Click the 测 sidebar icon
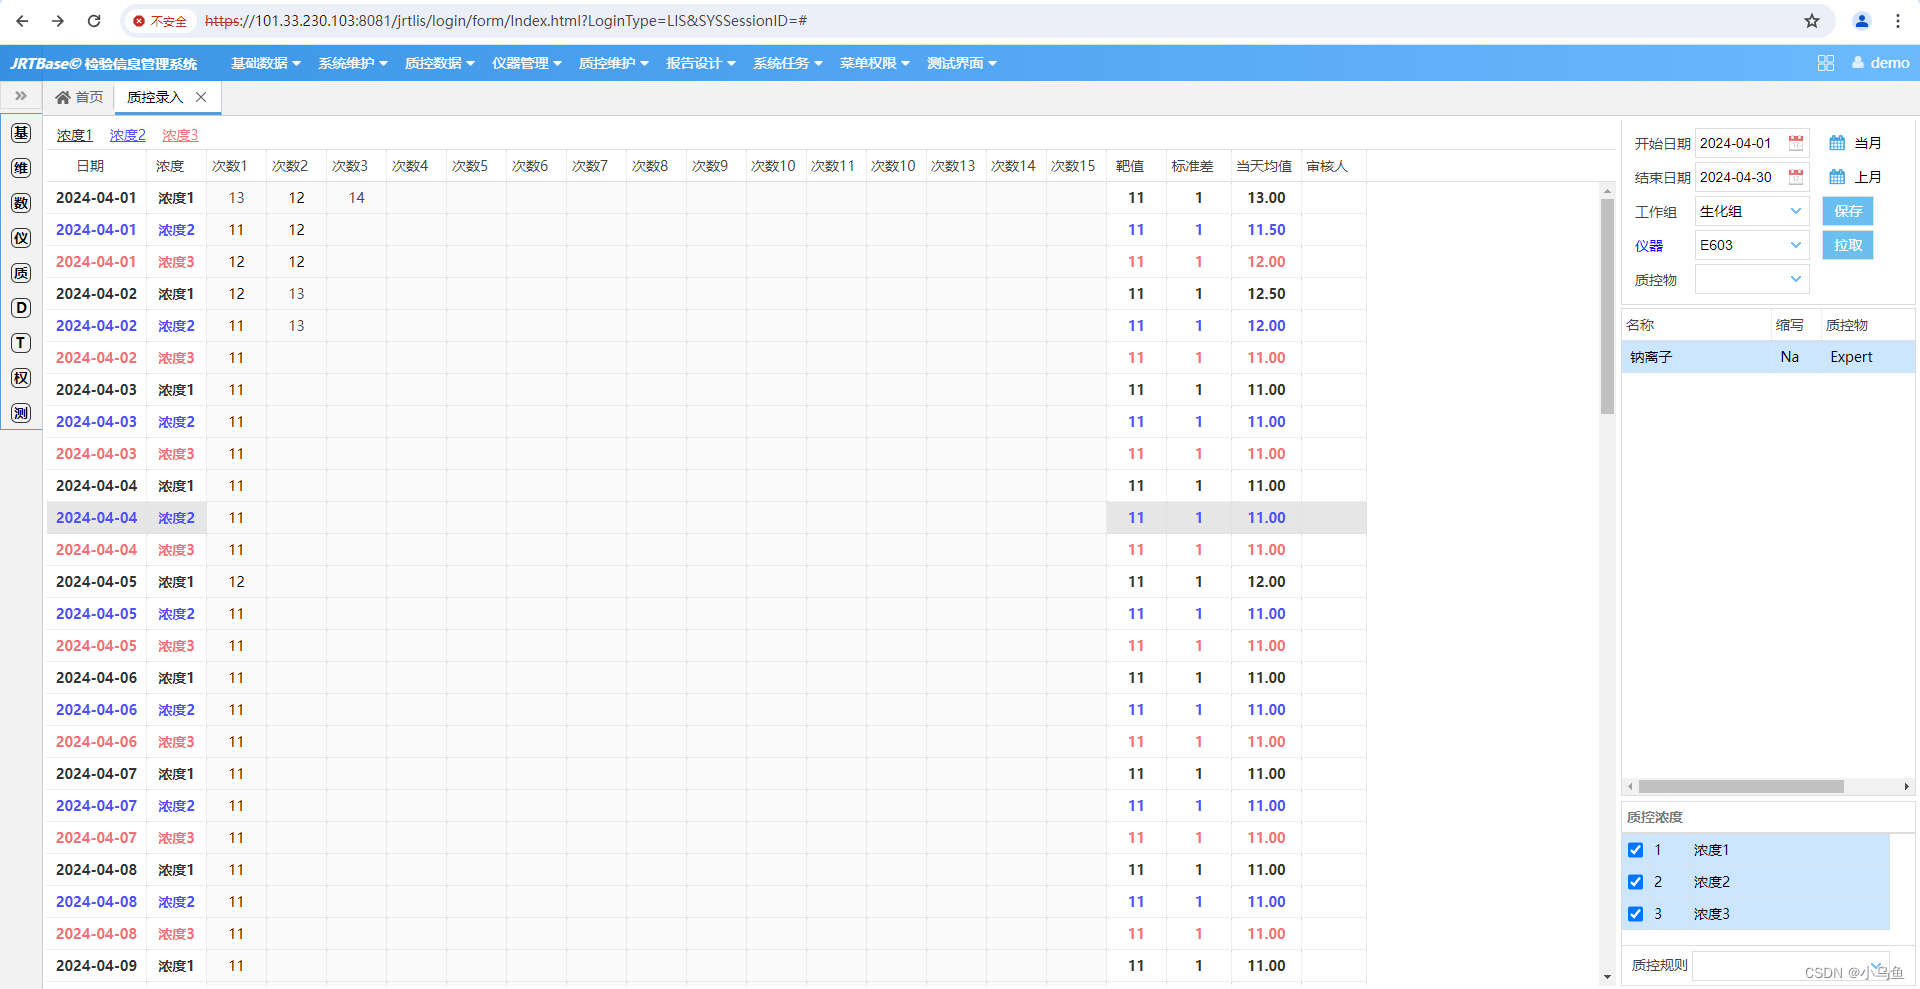 tap(21, 413)
